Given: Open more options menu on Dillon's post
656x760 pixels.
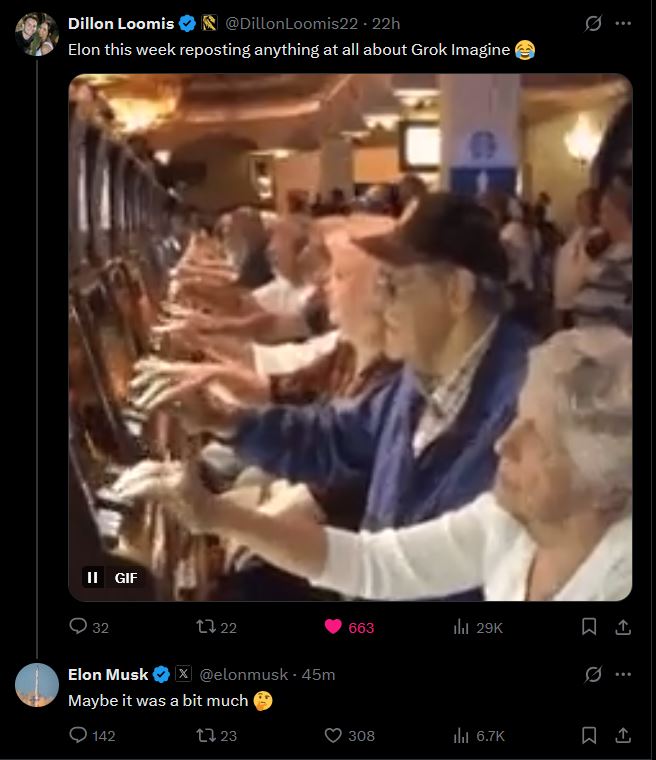Looking at the screenshot, I should pyautogui.click(x=623, y=23).
